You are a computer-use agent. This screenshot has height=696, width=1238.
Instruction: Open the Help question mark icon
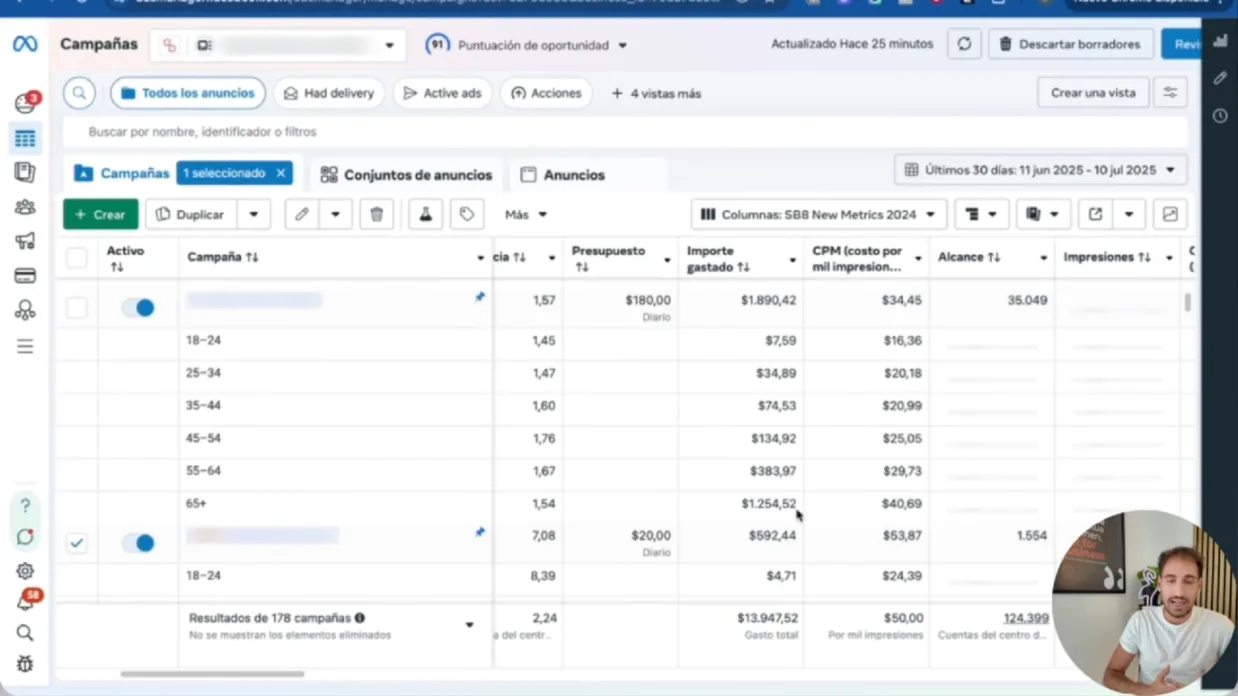(25, 505)
